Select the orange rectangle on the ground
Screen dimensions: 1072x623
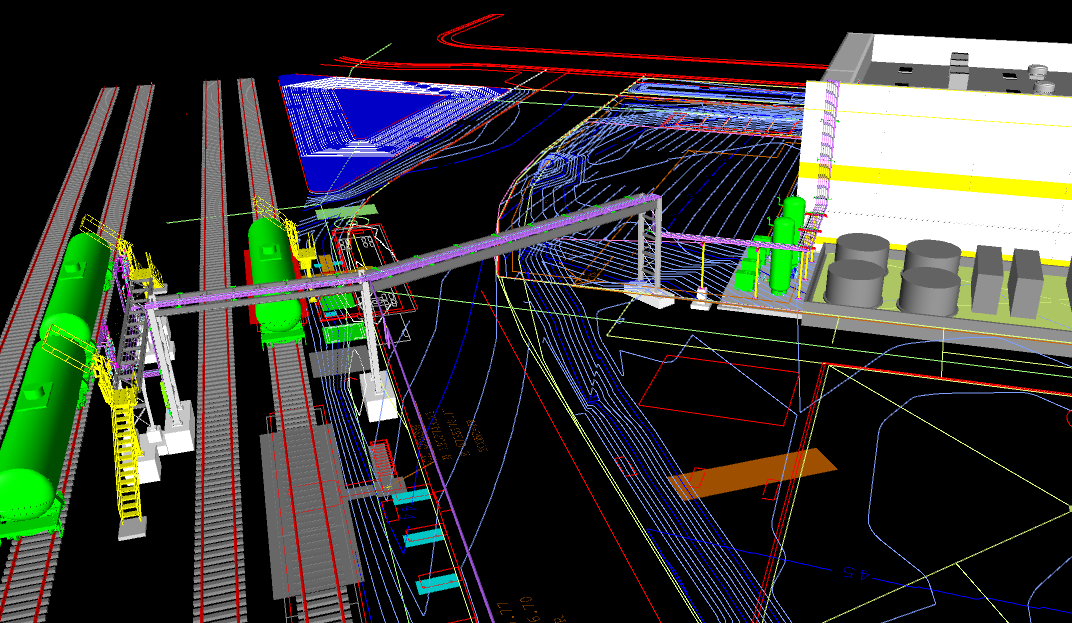pos(751,472)
